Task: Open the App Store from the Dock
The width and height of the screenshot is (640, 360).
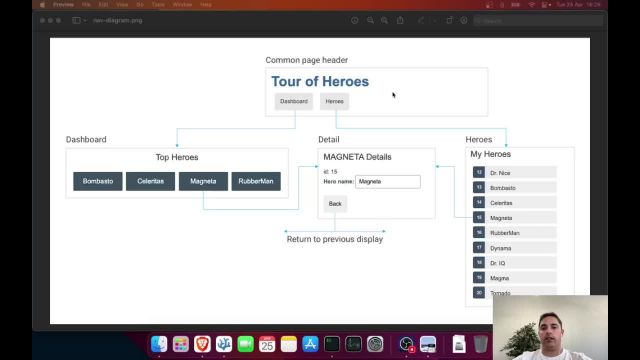Action: coord(310,344)
